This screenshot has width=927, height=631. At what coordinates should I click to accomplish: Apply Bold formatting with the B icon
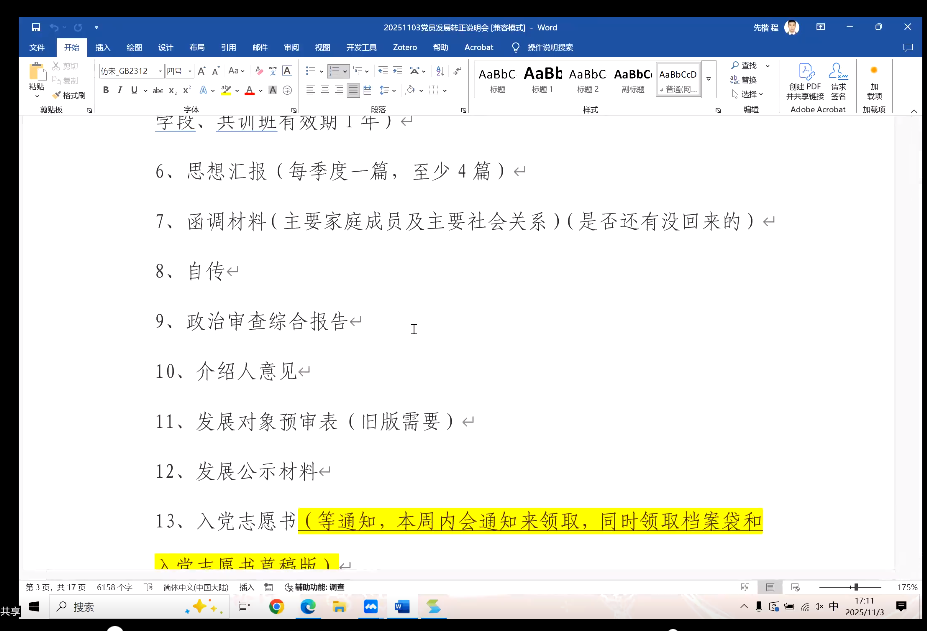[106, 90]
